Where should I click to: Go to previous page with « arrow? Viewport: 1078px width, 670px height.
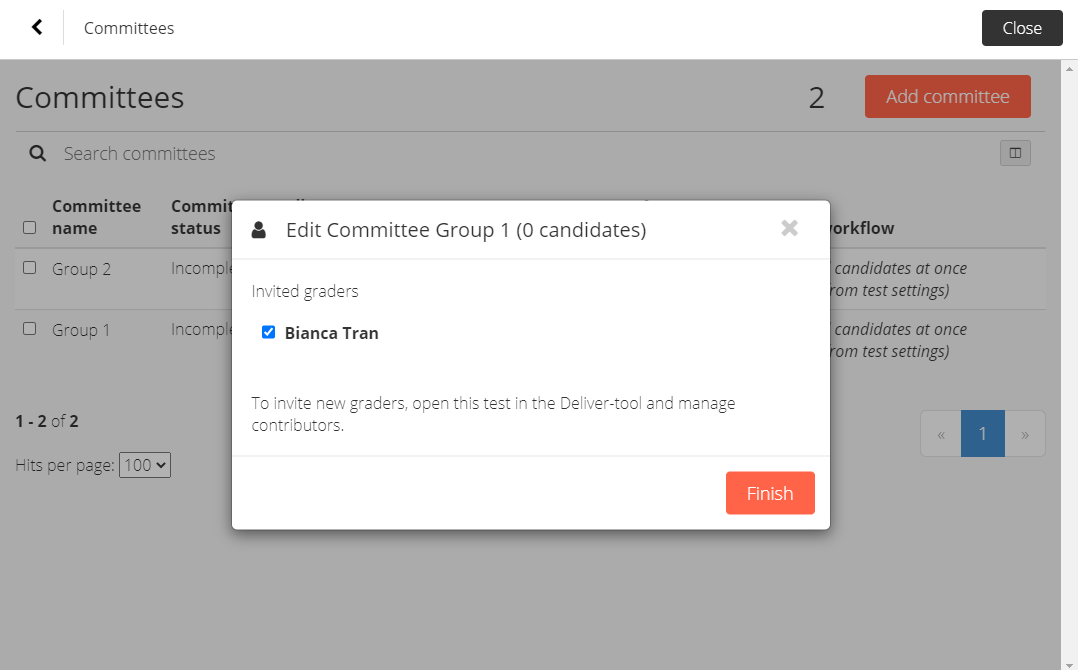pos(940,434)
